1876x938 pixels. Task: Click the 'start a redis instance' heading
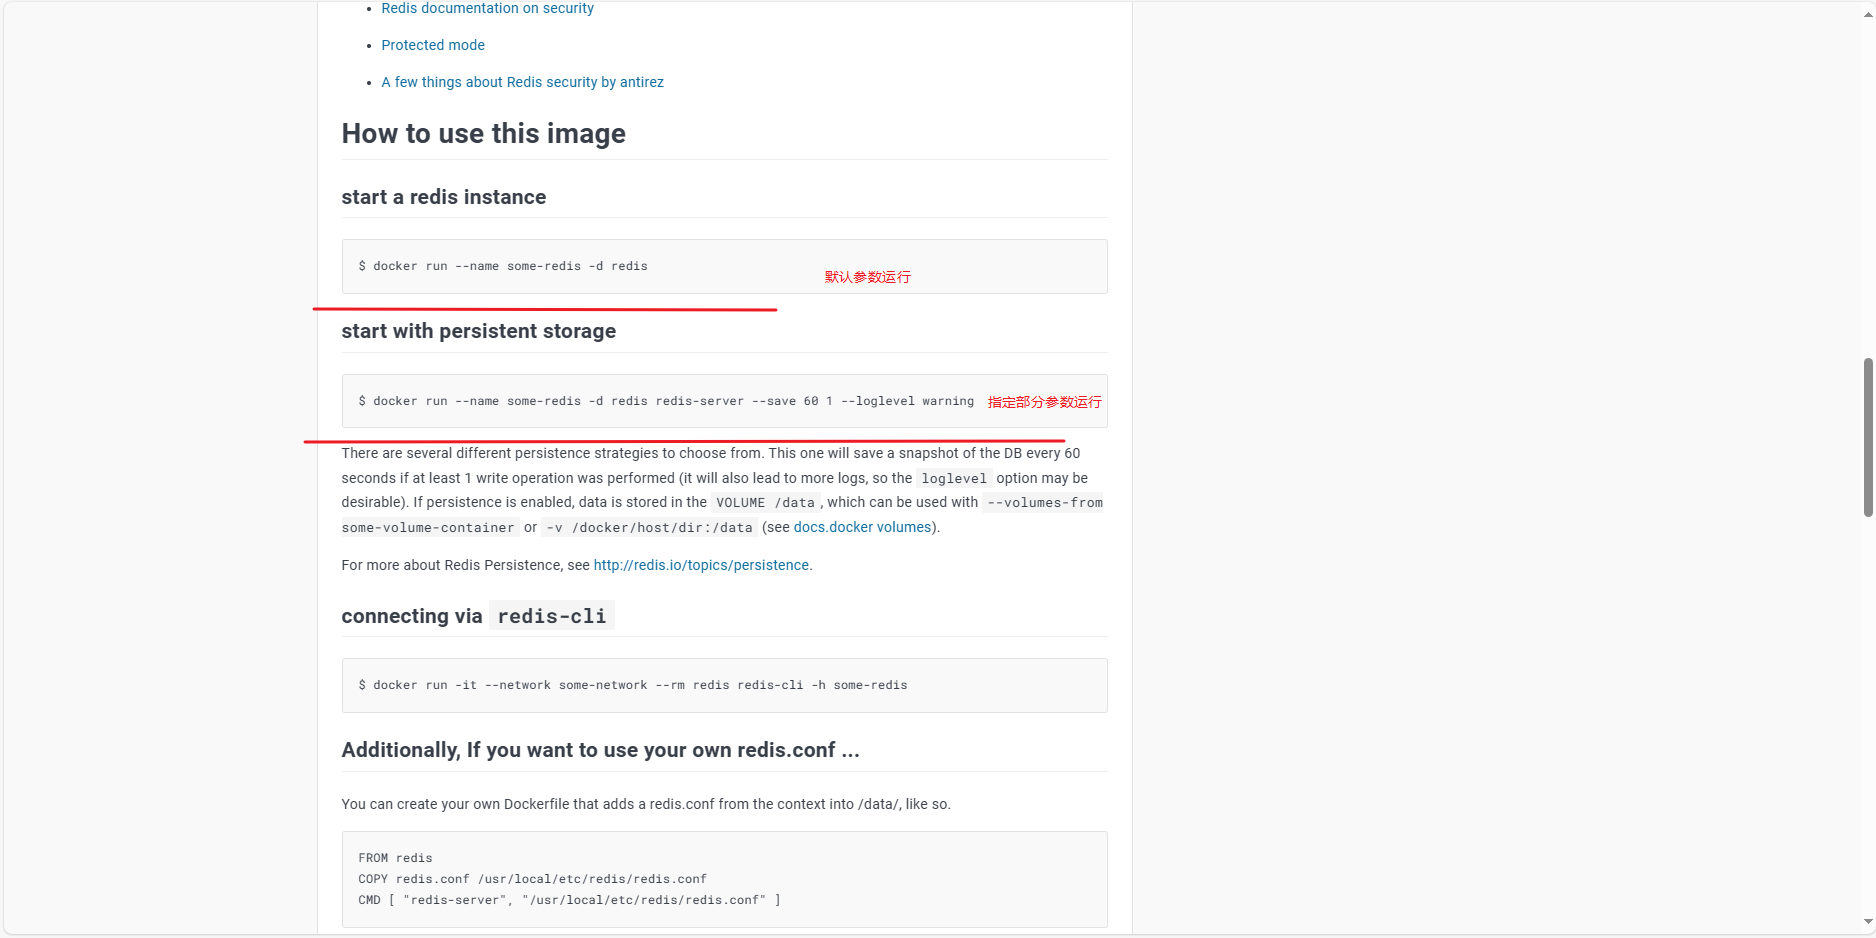click(x=444, y=197)
